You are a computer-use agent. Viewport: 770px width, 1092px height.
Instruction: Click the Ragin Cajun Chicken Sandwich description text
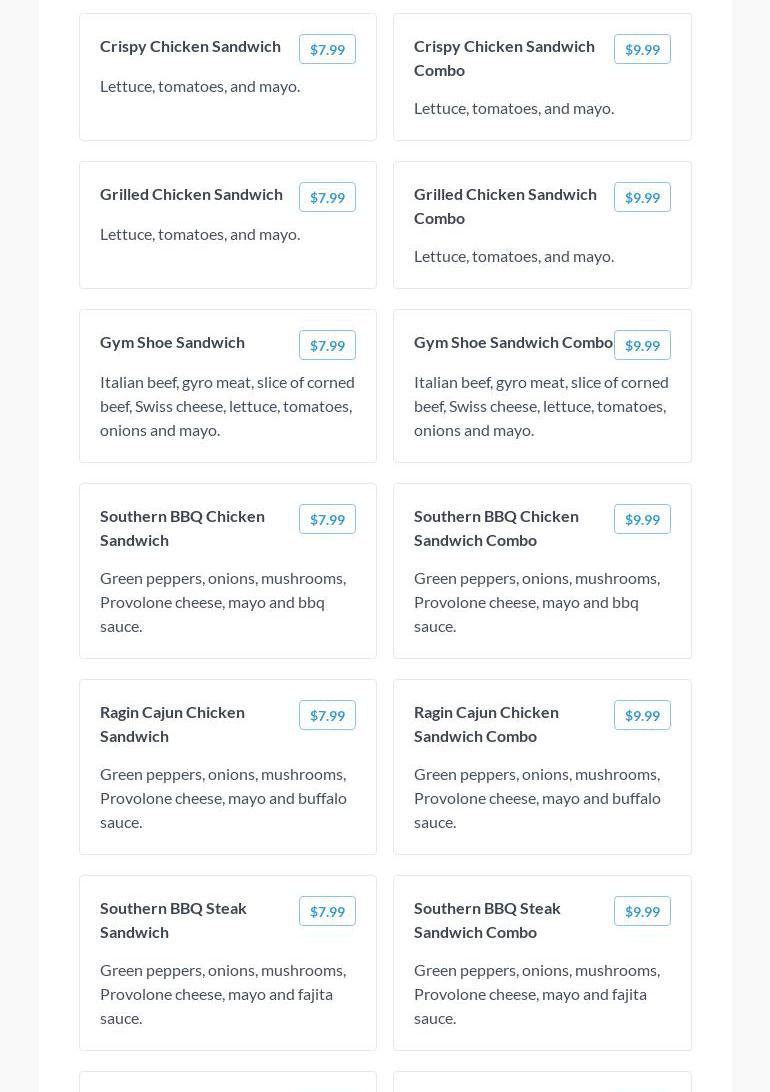[223, 798]
